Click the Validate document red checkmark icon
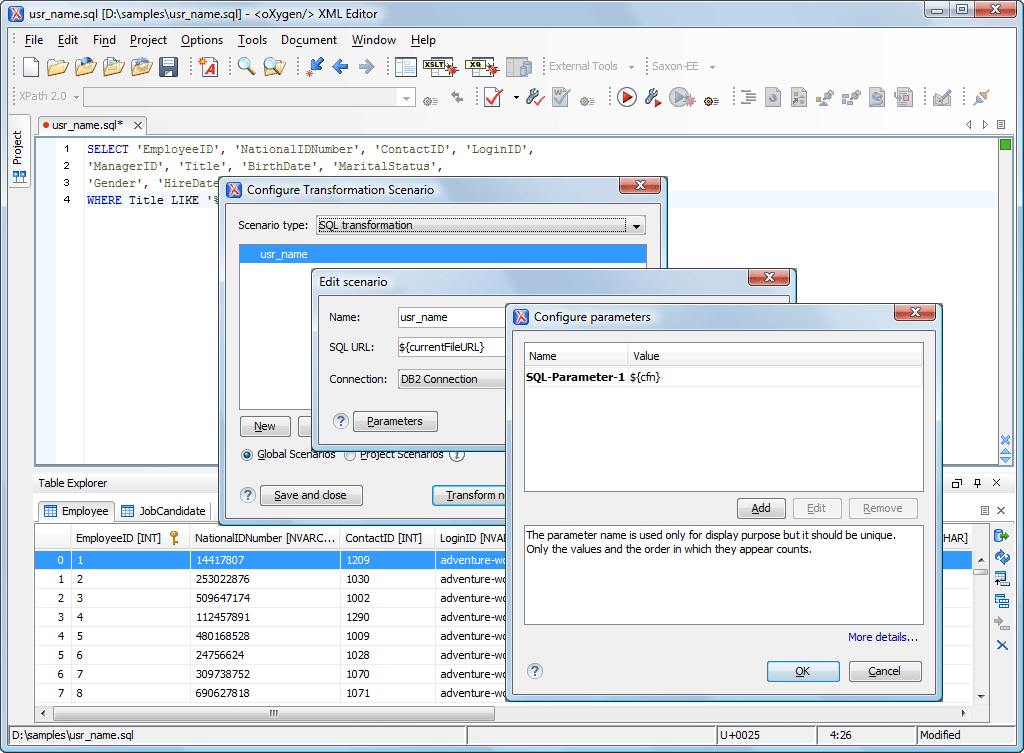 point(494,98)
